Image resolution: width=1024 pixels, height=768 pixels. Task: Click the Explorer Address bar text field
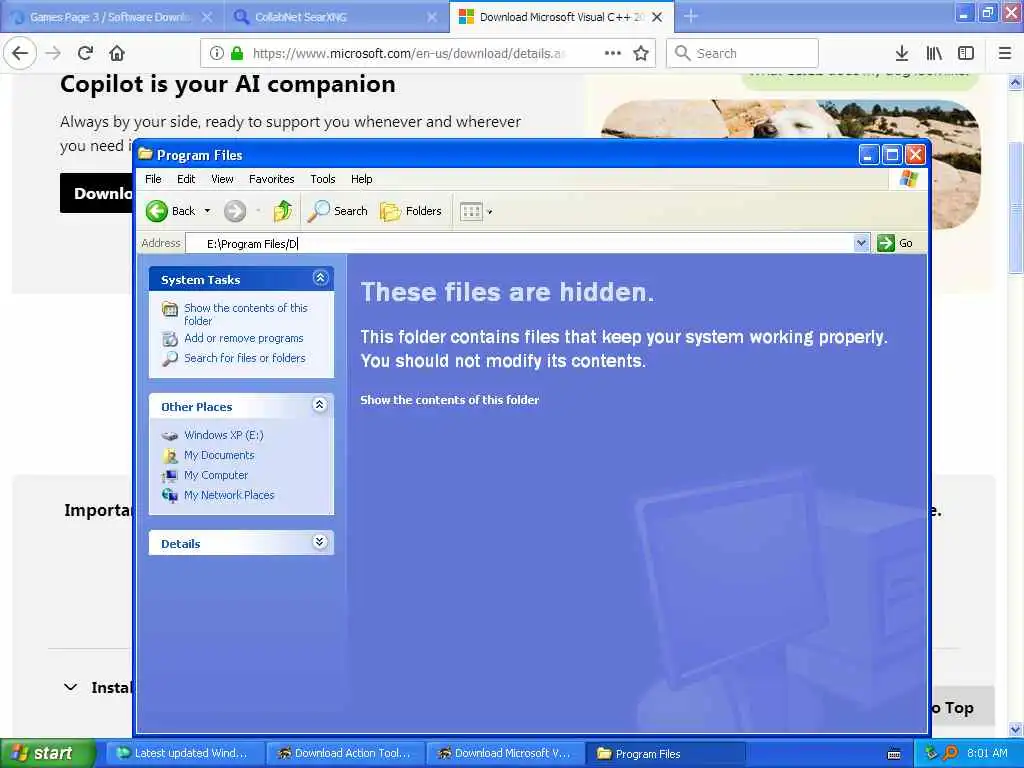[x=520, y=244]
